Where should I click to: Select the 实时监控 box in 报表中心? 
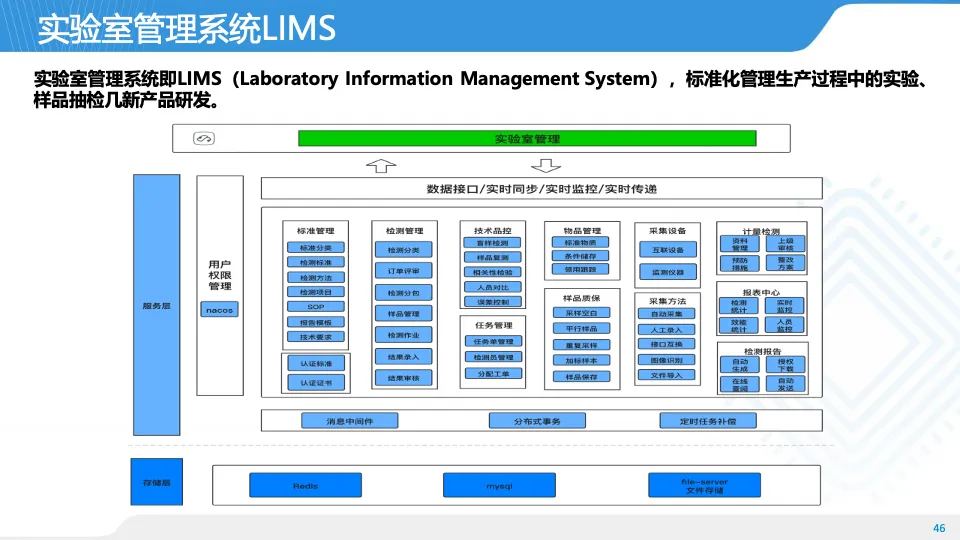pos(784,306)
